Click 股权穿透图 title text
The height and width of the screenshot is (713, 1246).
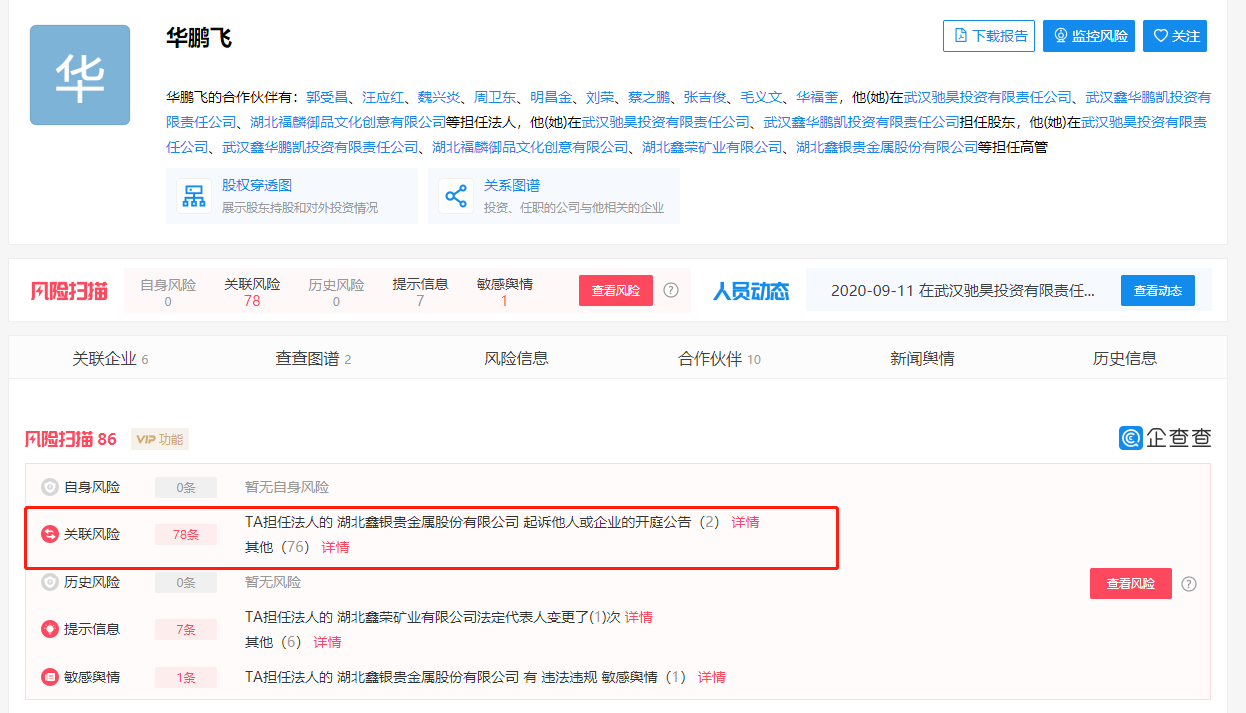[257, 186]
